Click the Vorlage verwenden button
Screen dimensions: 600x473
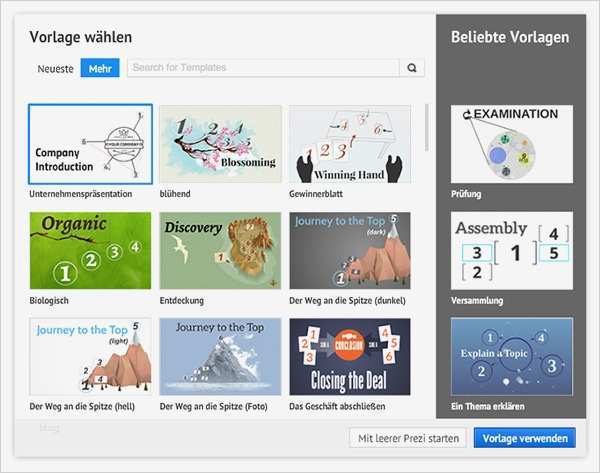pyautogui.click(x=525, y=438)
